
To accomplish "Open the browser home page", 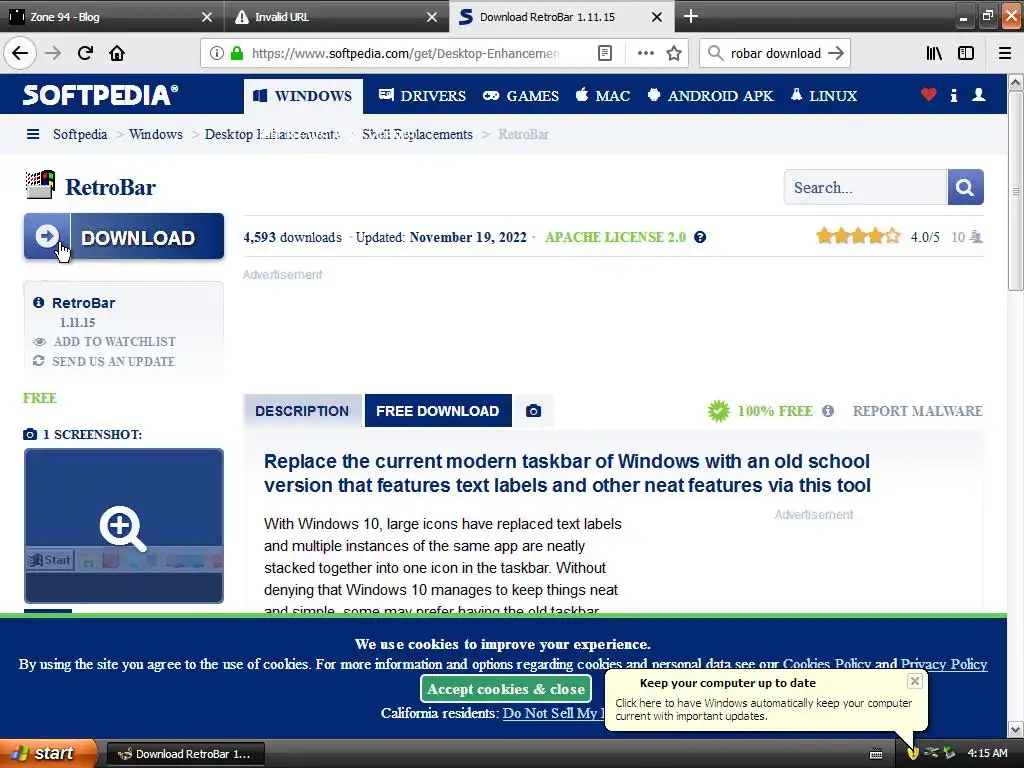I will pos(117,53).
